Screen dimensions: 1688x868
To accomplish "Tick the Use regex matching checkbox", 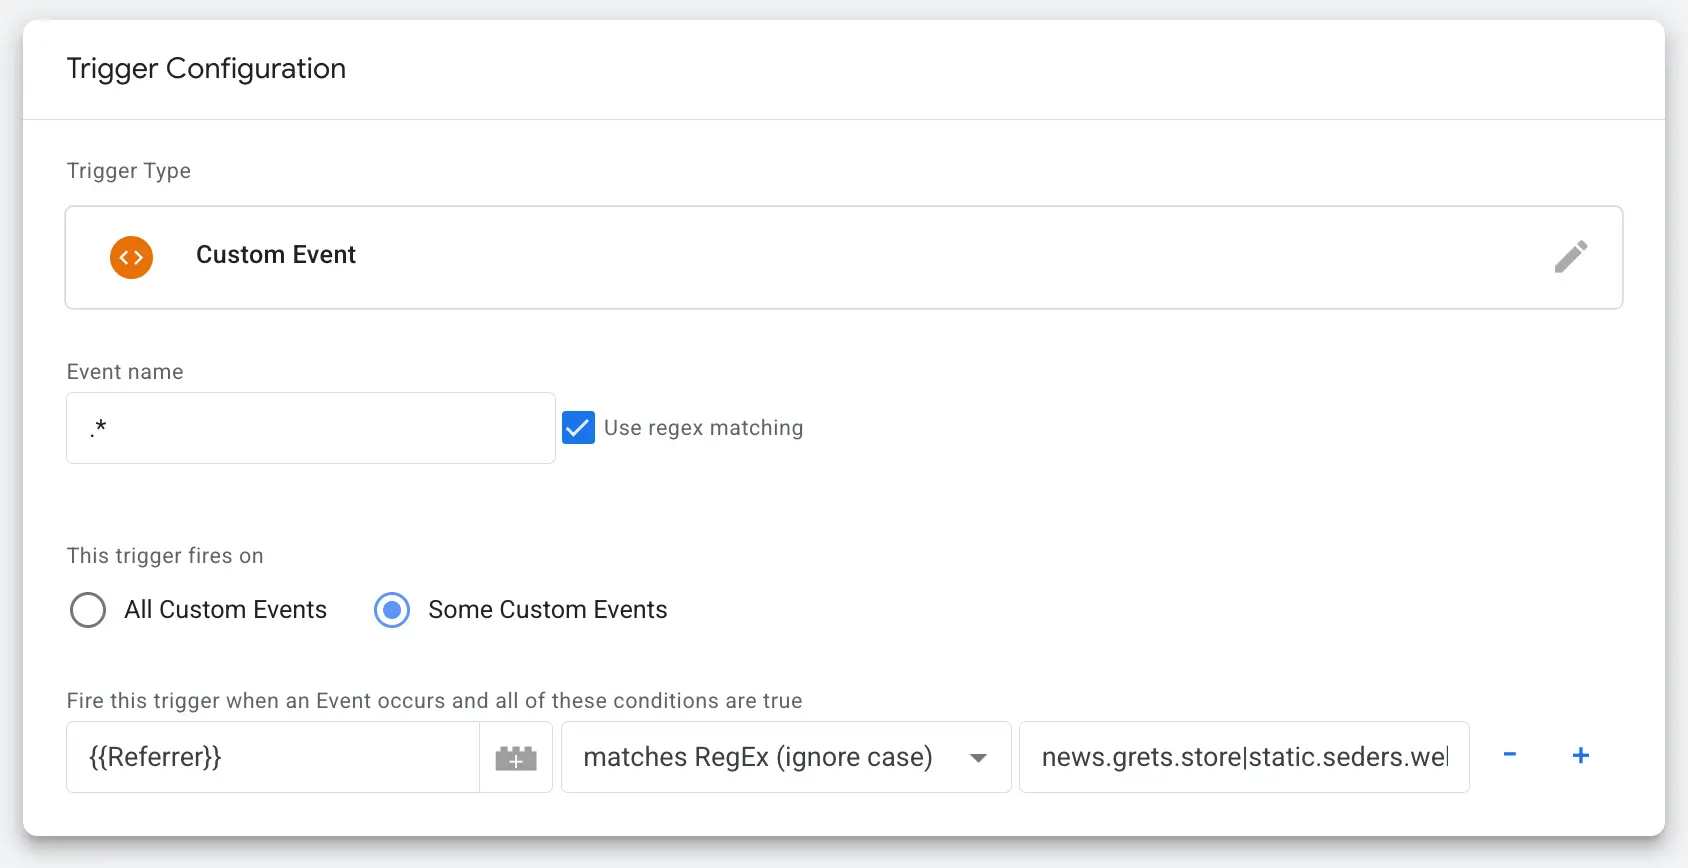I will coord(578,428).
